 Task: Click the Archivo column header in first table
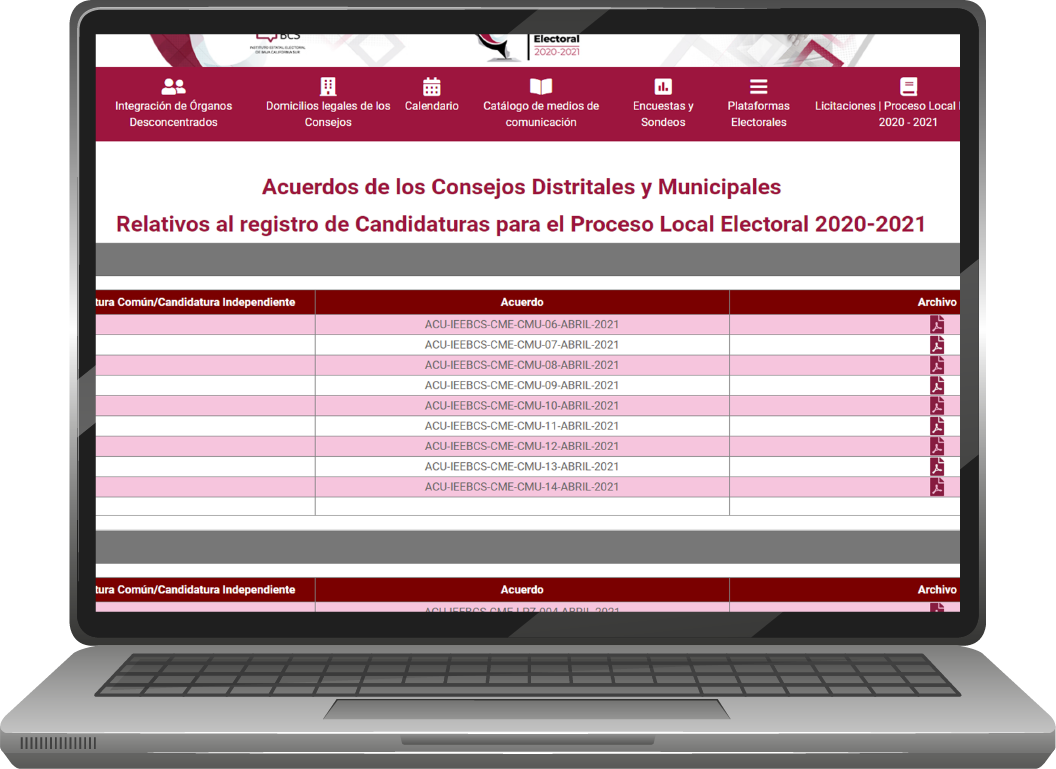coord(937,302)
